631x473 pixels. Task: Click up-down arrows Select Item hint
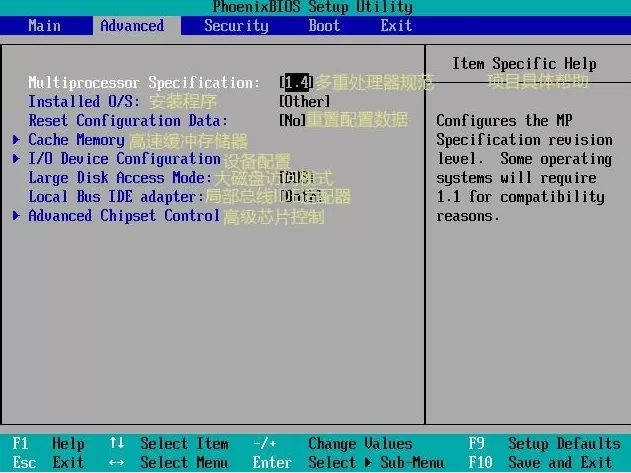169,444
